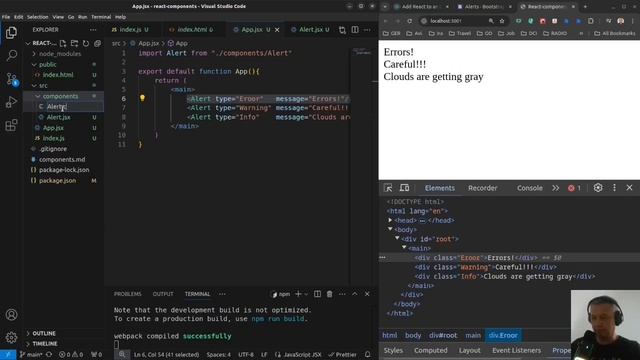Open the Recorder tab in DevTools
The height and width of the screenshot is (360, 640).
pyautogui.click(x=482, y=188)
